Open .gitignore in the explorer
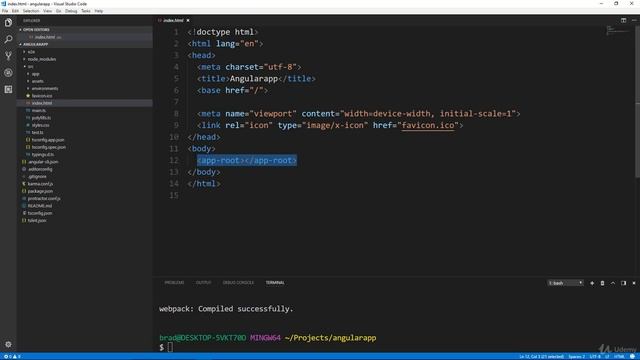 click(37, 177)
